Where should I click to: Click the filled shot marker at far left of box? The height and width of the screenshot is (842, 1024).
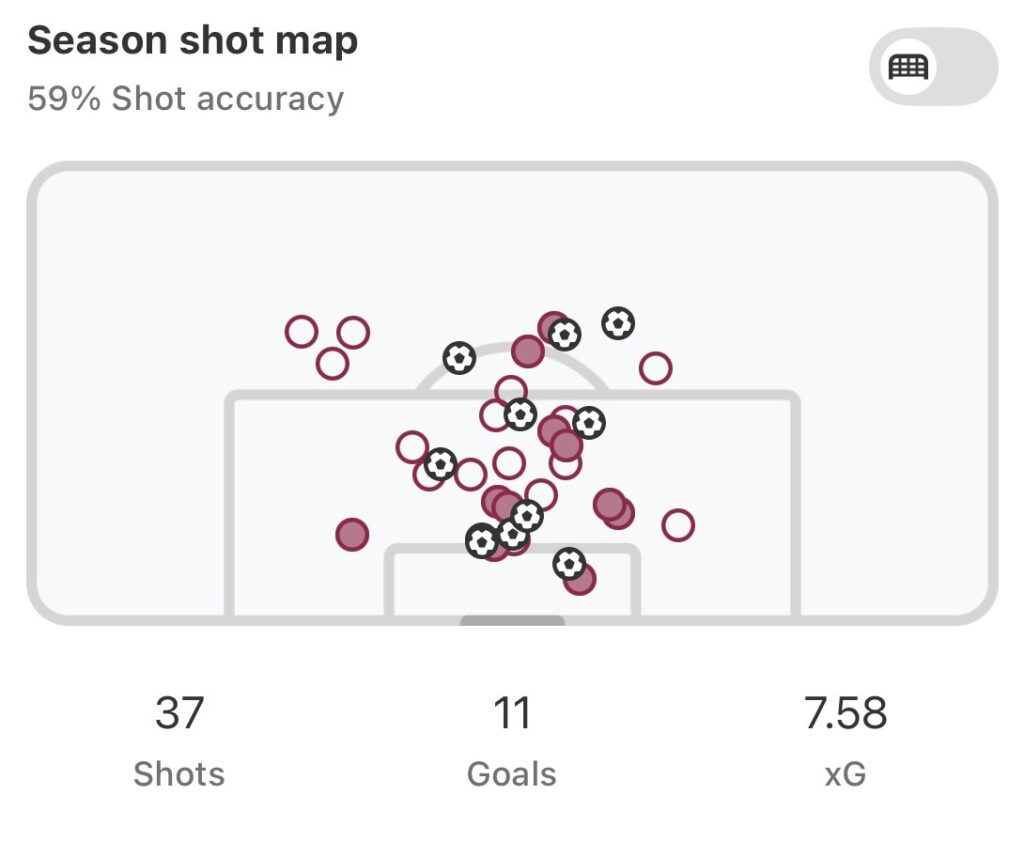tap(352, 535)
